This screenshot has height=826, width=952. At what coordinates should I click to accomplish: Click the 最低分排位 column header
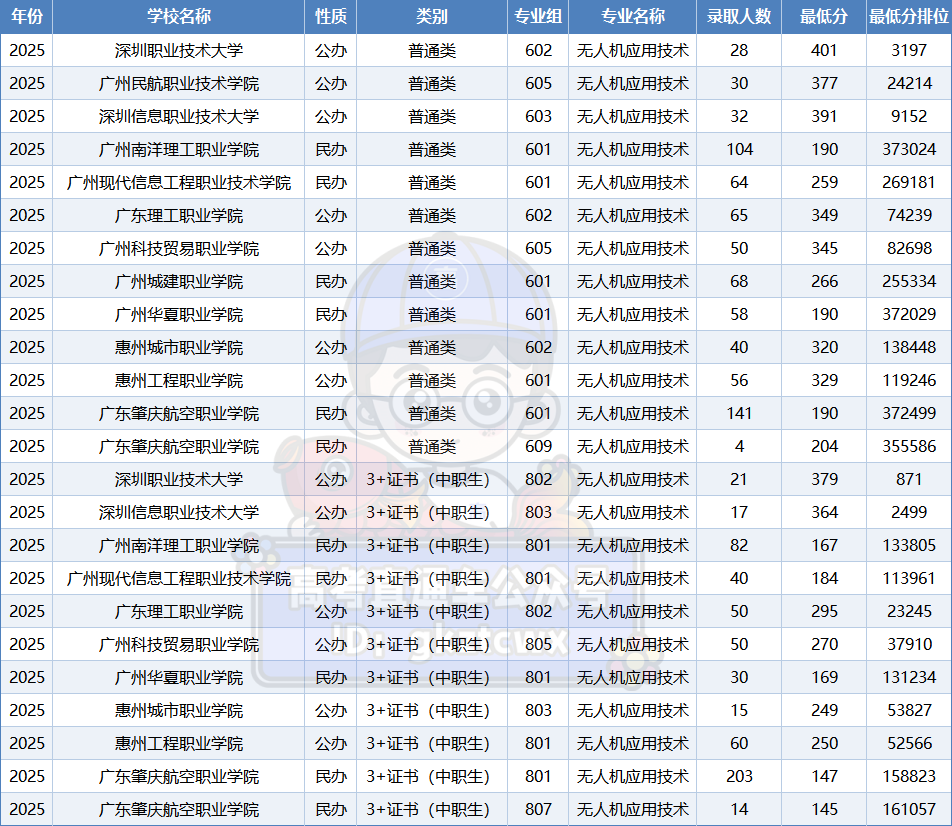[x=908, y=17]
